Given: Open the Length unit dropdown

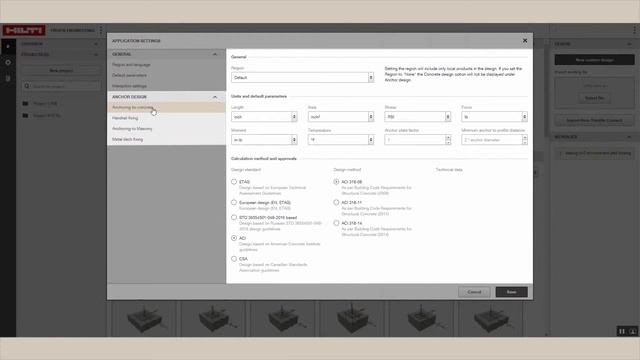Looking at the screenshot, I should (x=264, y=117).
